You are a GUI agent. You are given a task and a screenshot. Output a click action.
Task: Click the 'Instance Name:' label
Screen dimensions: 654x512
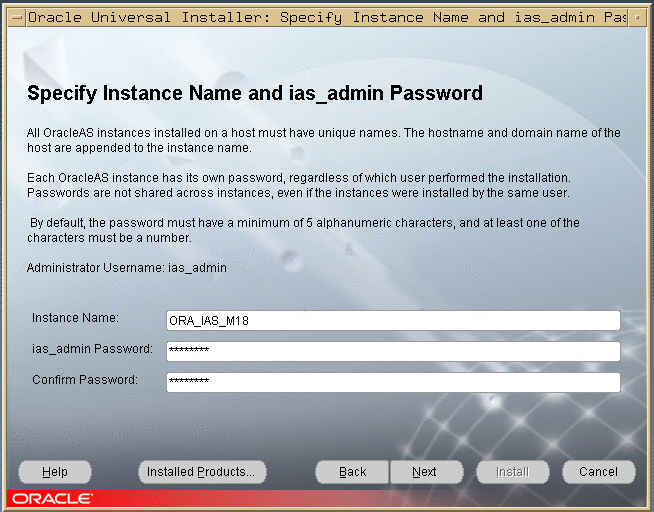(75, 318)
